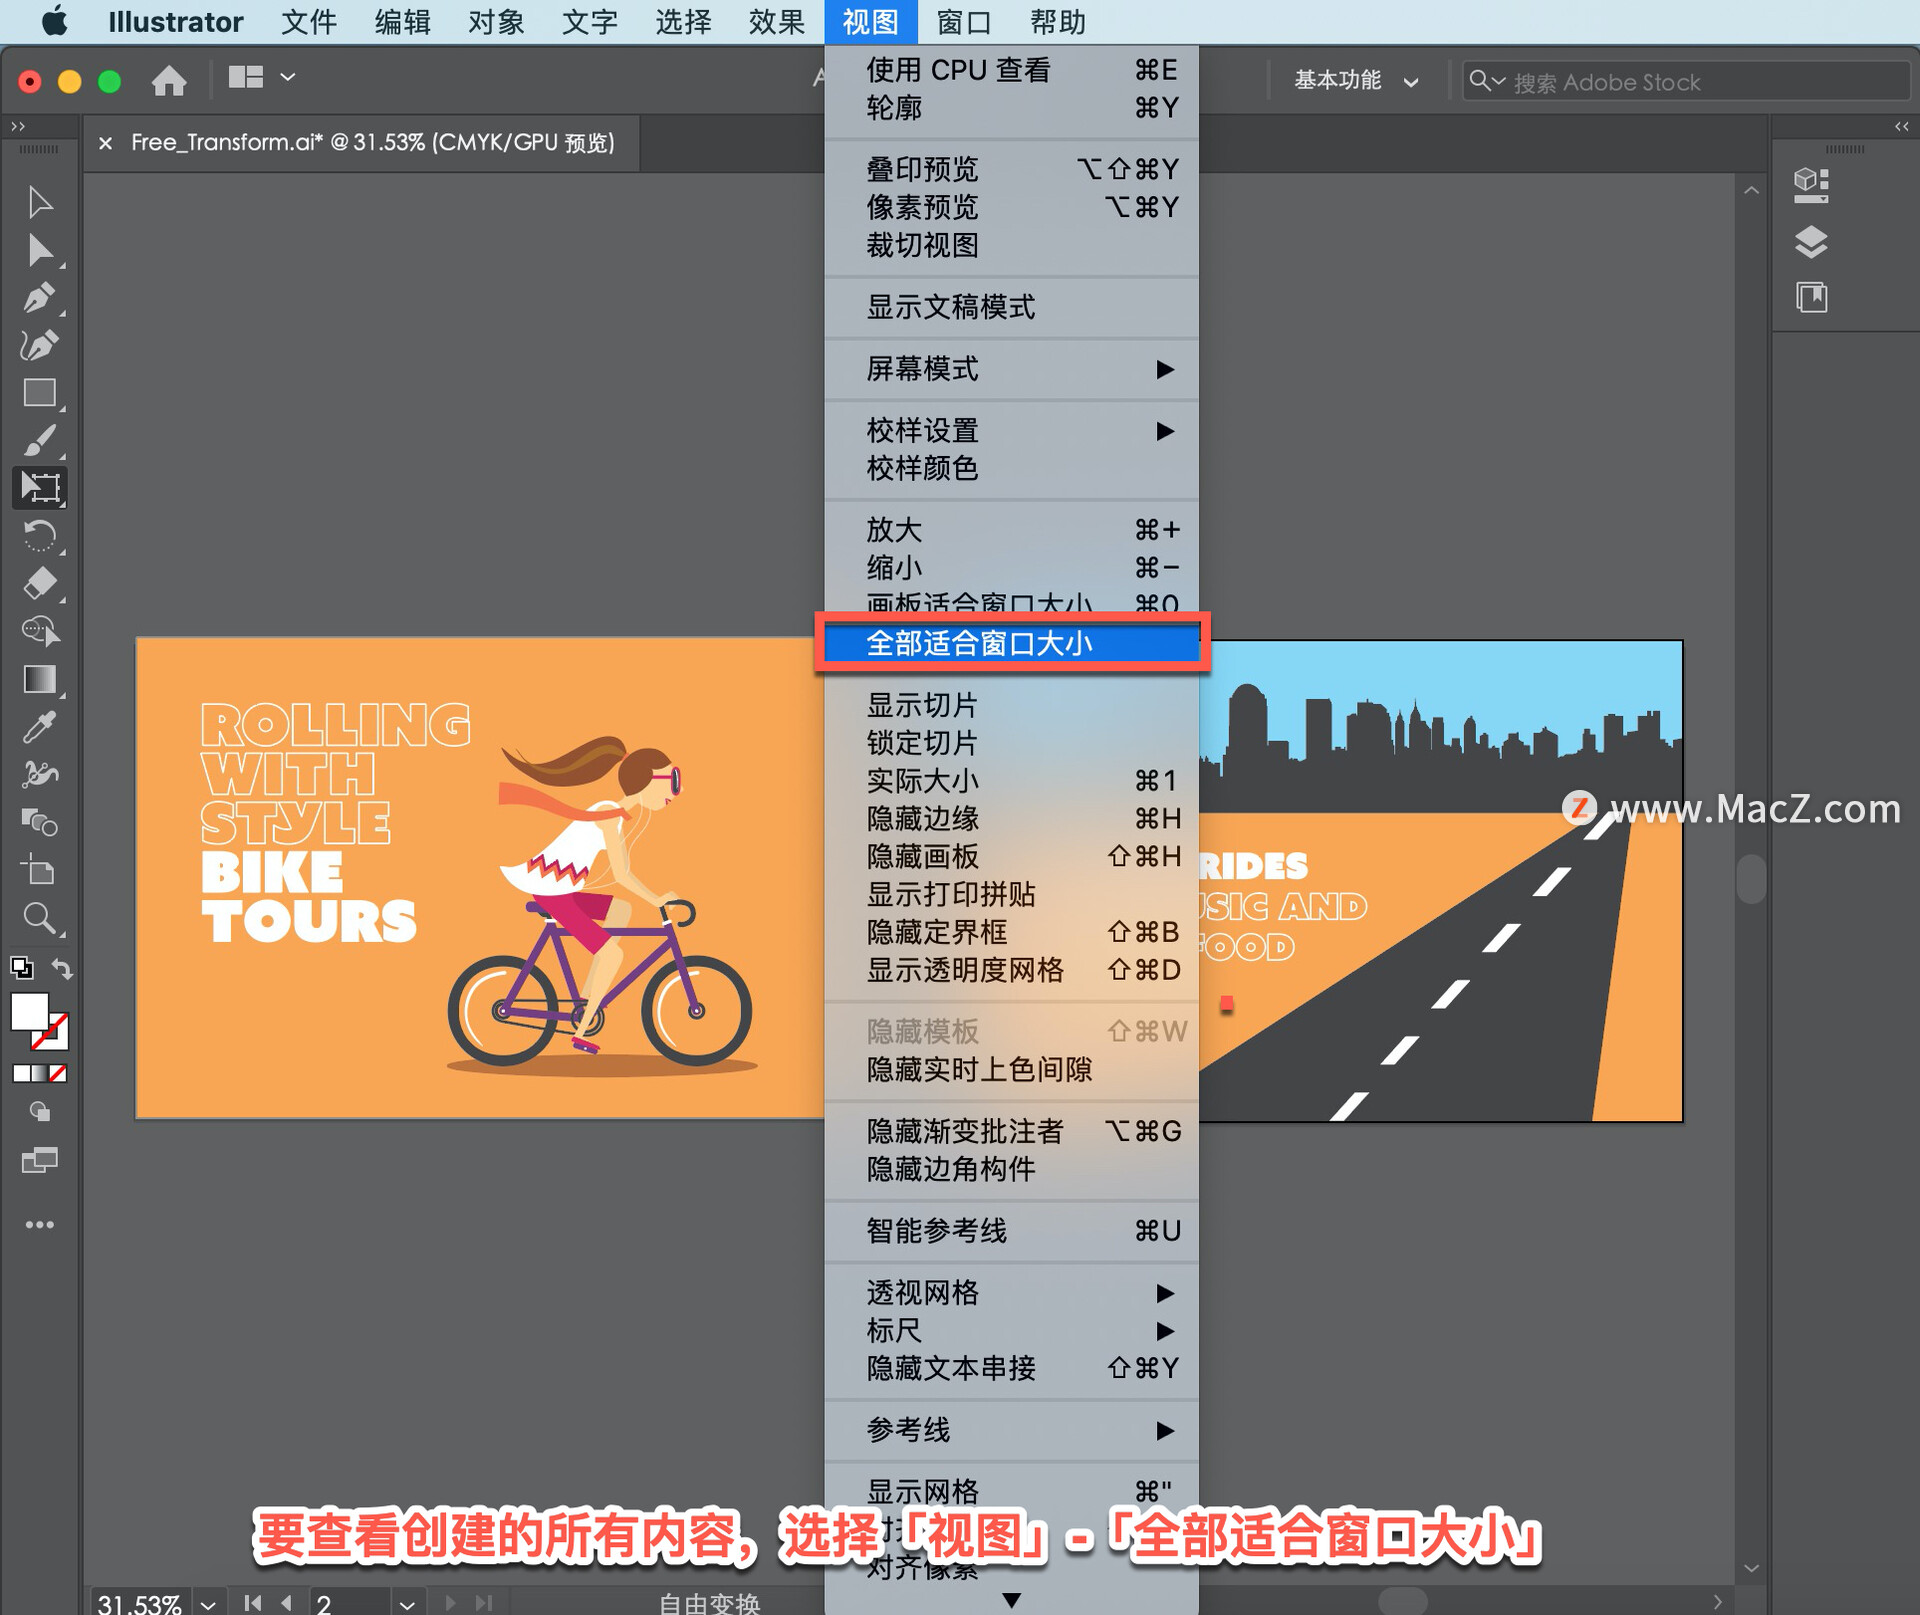Choose 轮廓 outline view item
The image size is (1920, 1615).
1011,108
